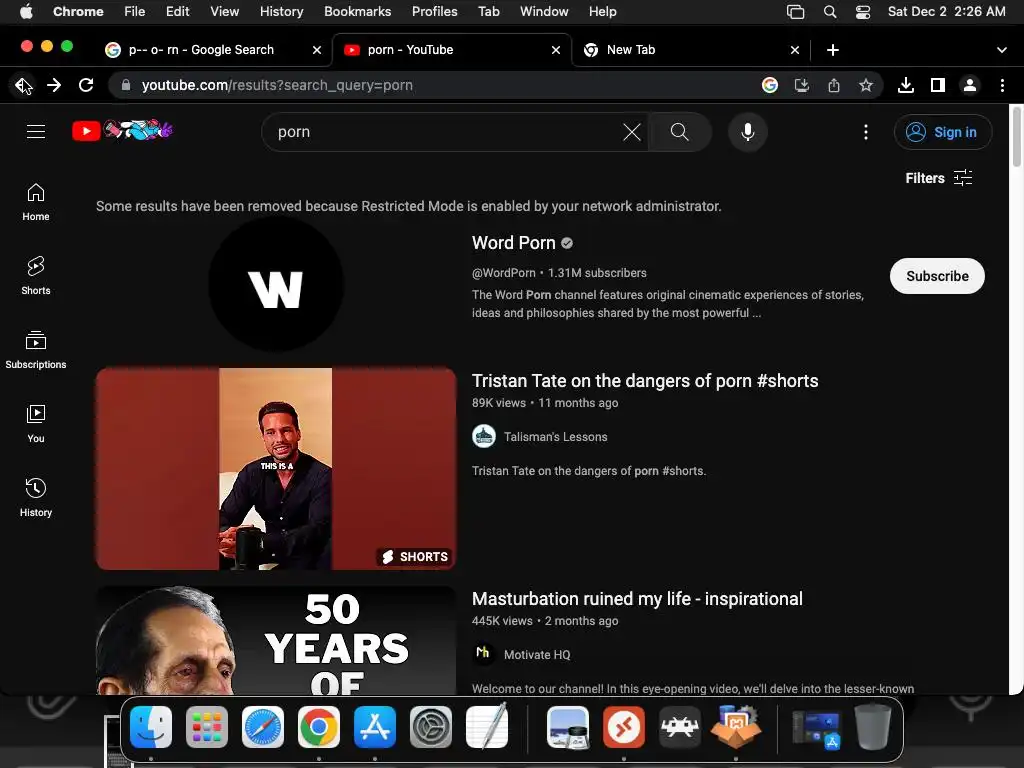Open the You sidebar section
This screenshot has height=768, width=1024.
[x=36, y=424]
